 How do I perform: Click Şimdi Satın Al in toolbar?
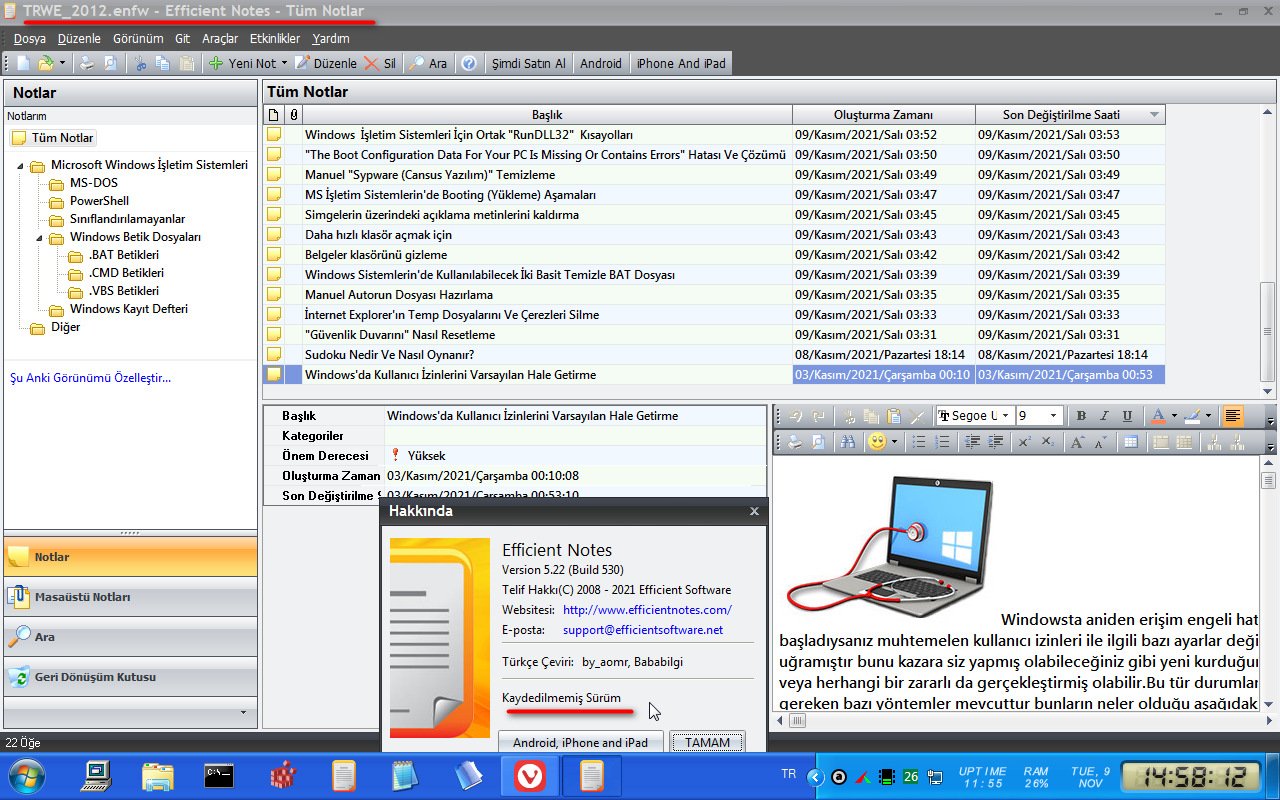click(x=528, y=63)
